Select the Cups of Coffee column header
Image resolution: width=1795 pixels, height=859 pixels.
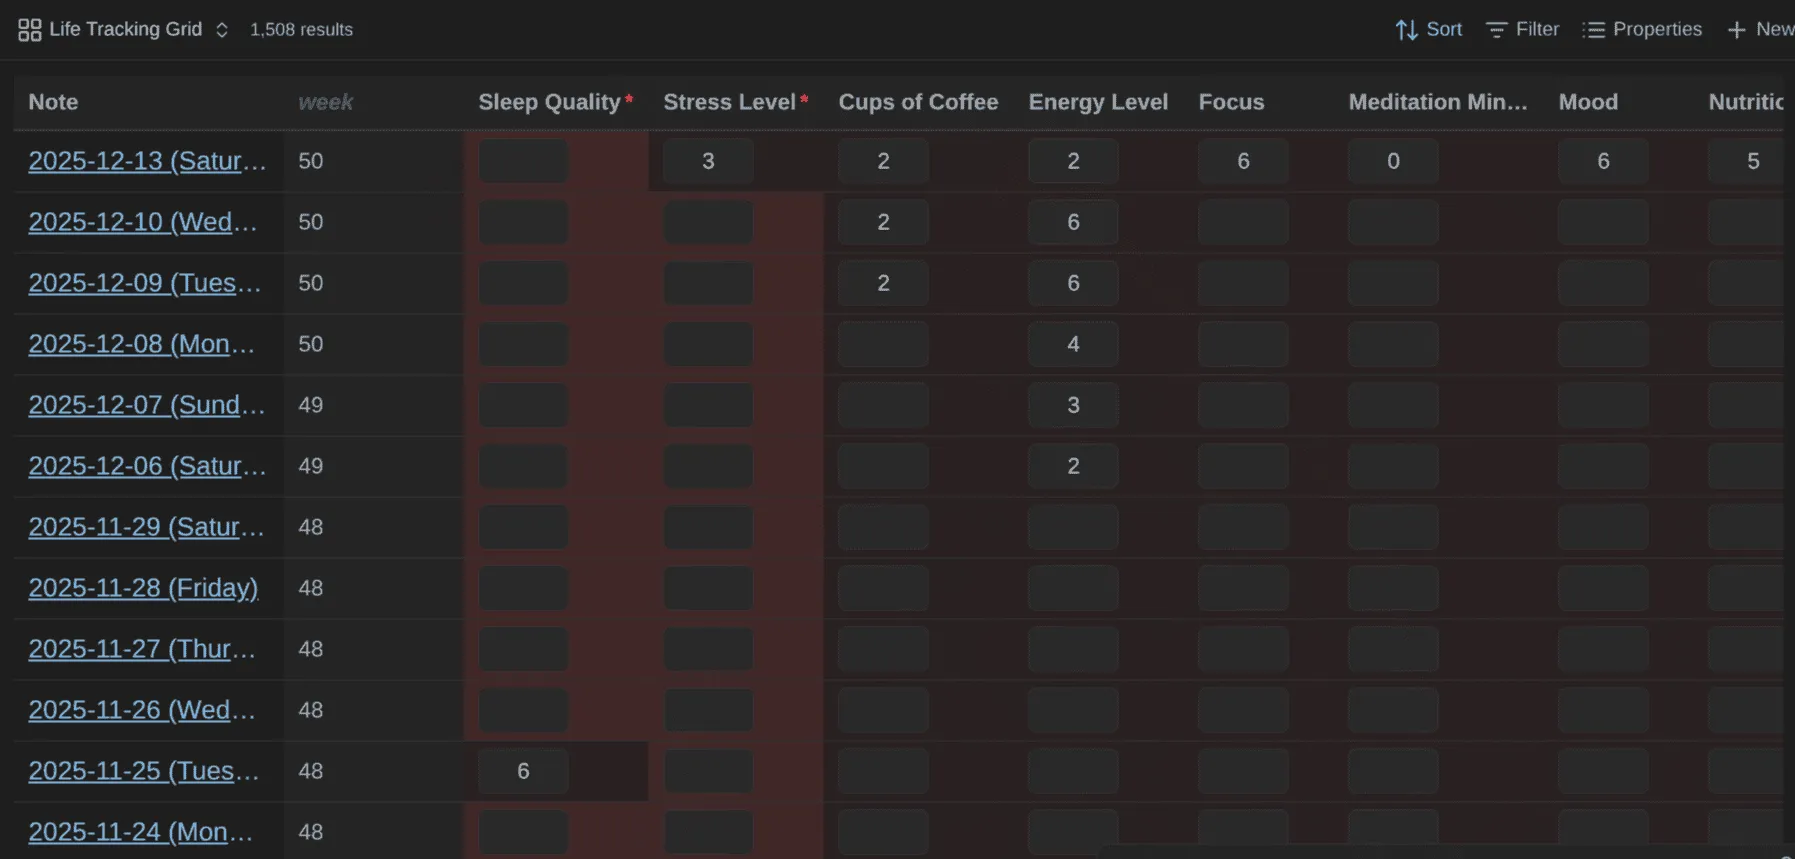pos(918,102)
